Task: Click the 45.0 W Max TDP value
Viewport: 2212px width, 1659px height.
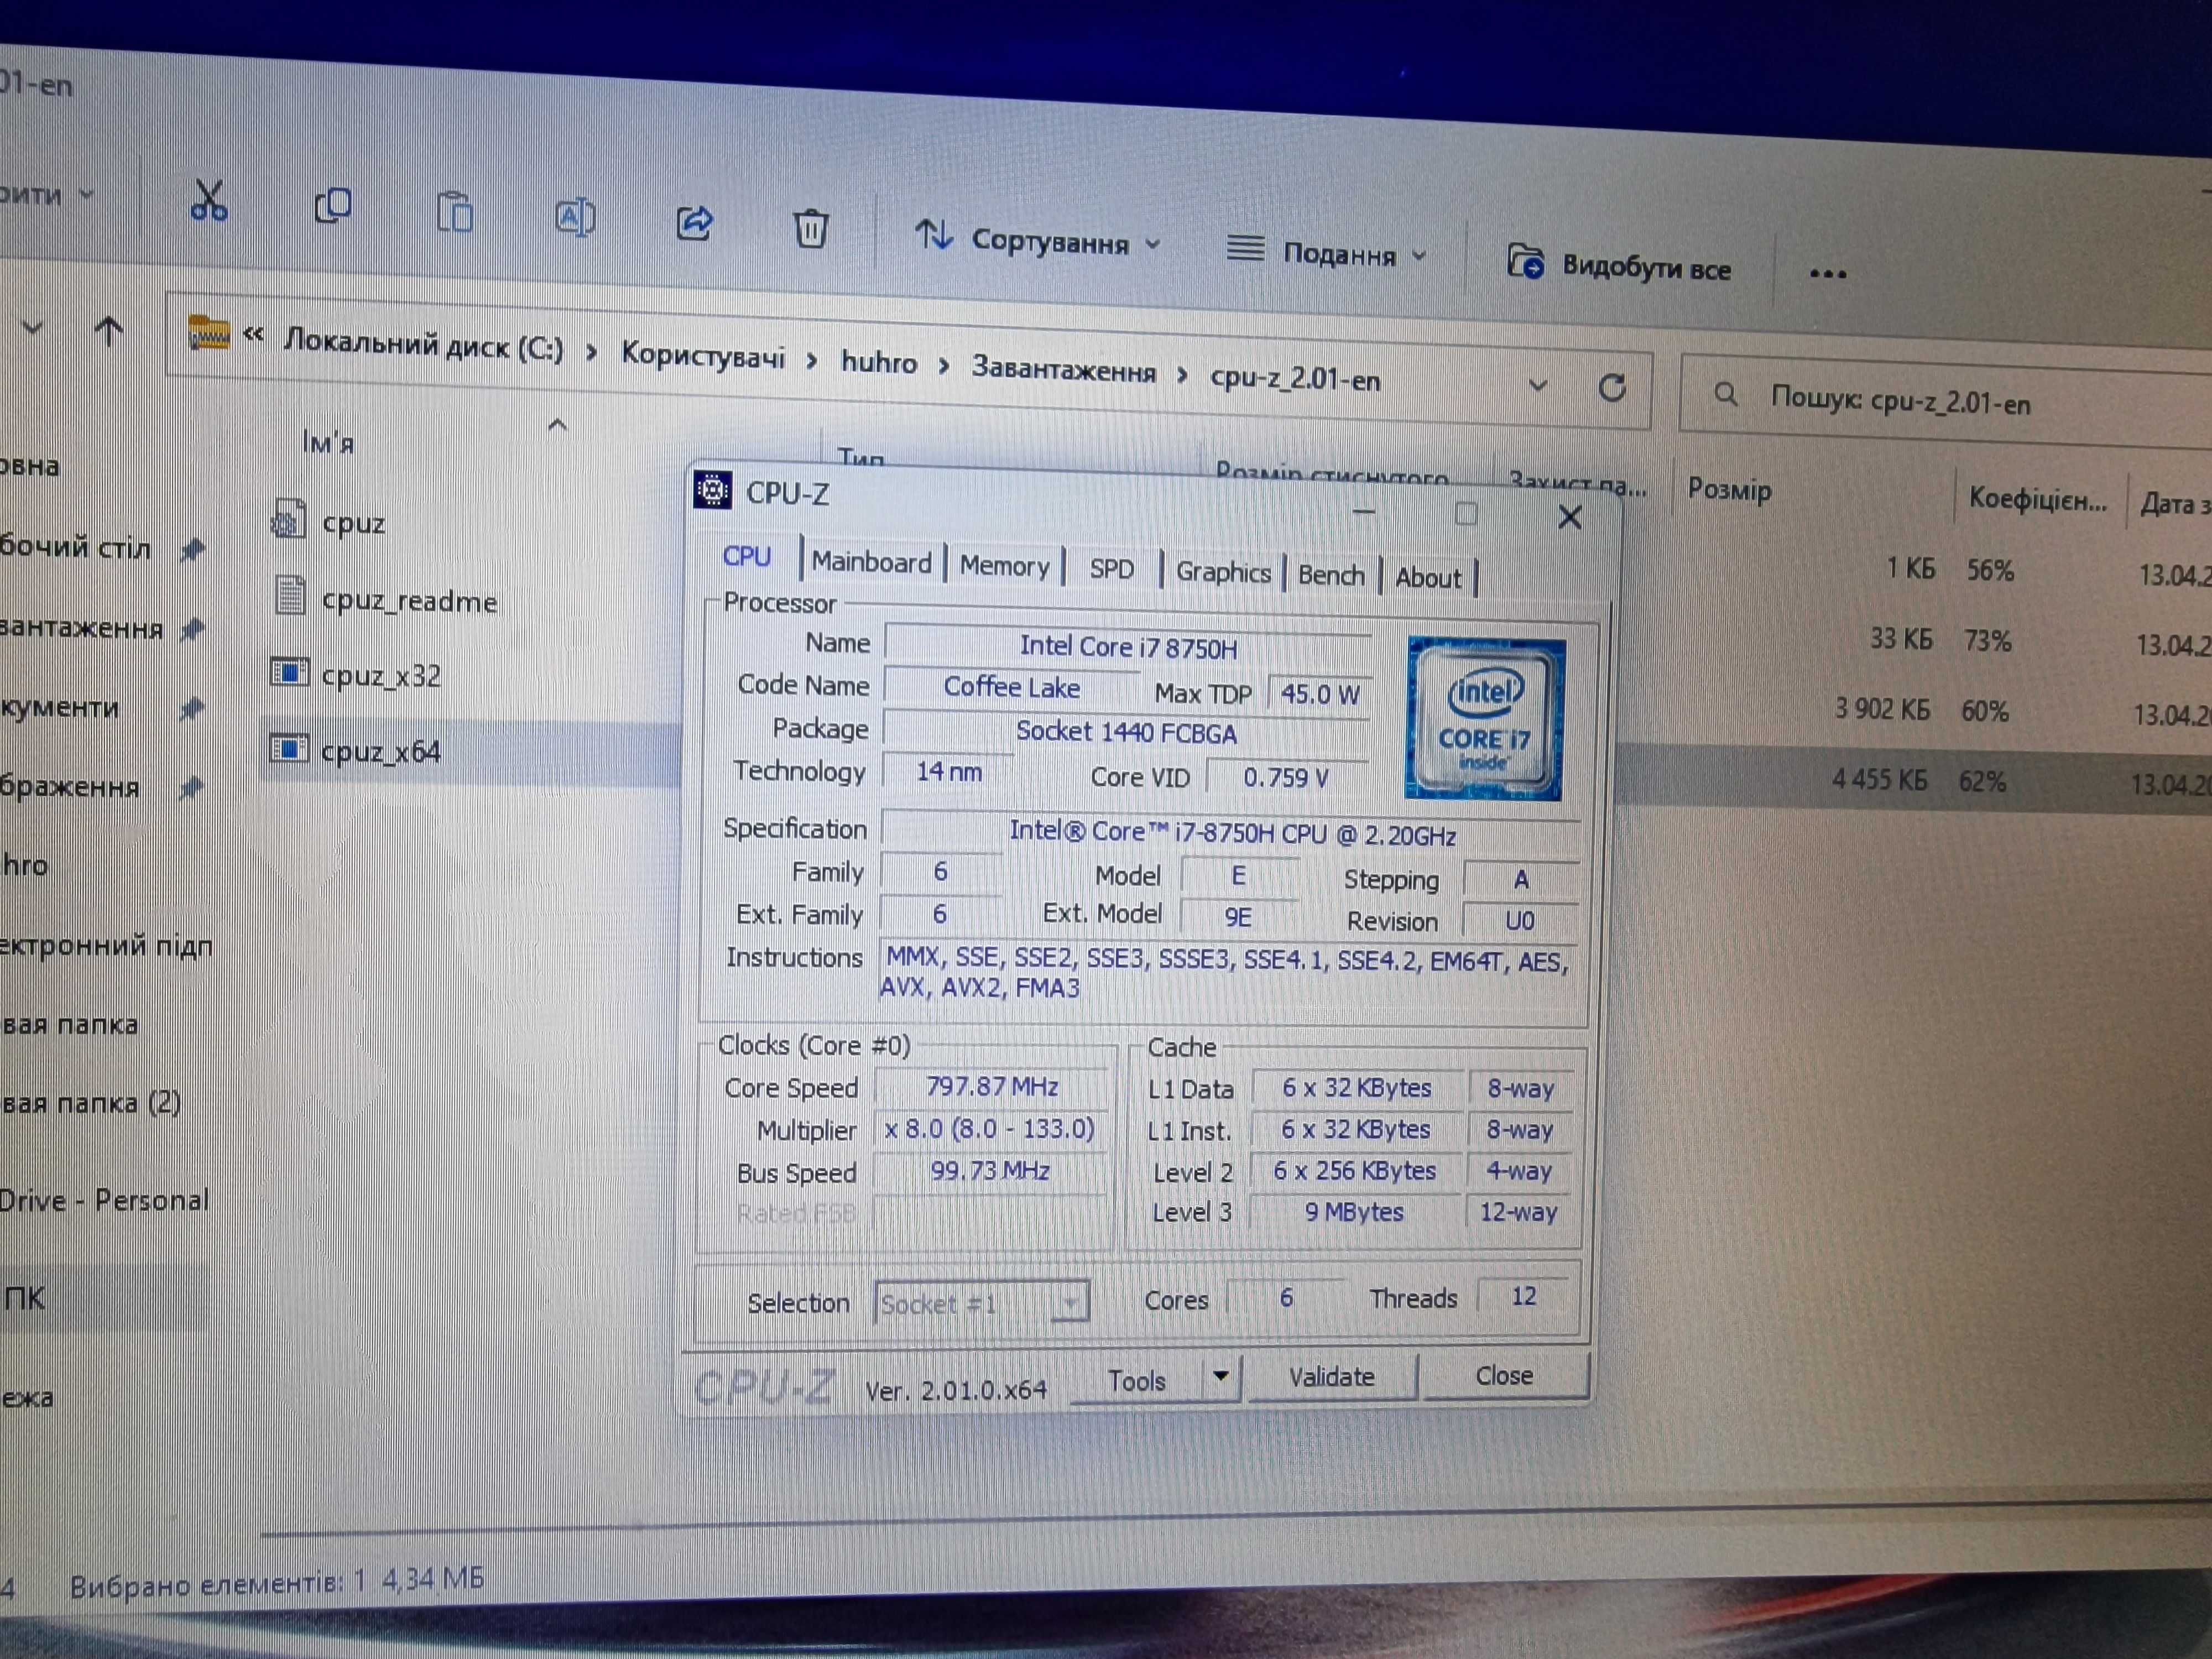Action: (x=1320, y=694)
